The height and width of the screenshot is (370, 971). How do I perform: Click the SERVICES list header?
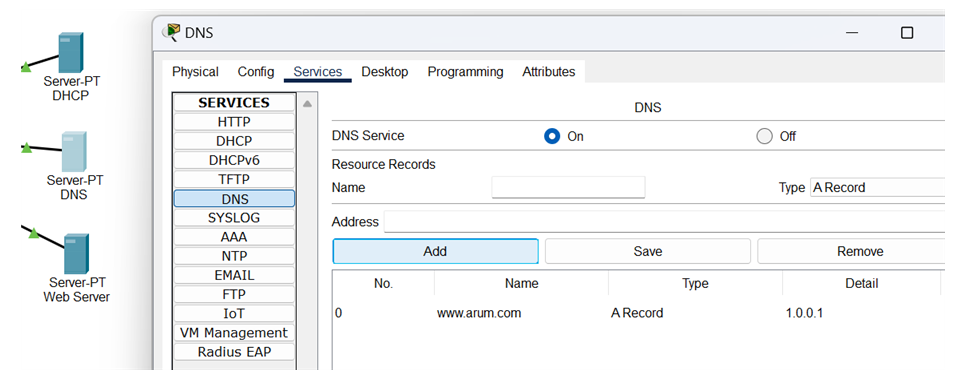[234, 102]
